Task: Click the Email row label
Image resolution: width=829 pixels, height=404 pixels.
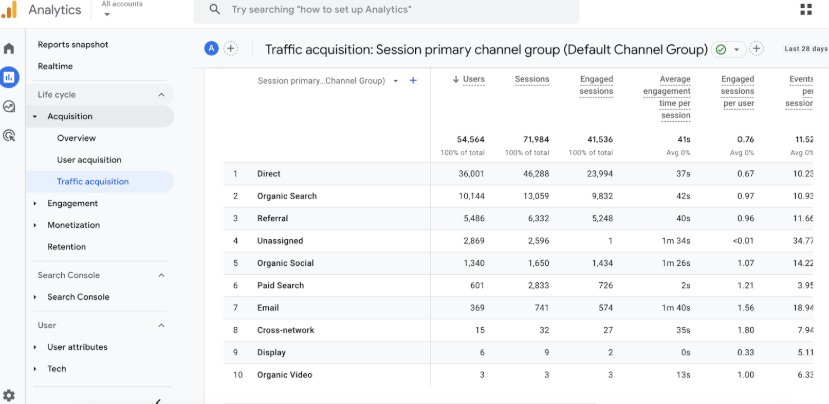Action: 268,307
